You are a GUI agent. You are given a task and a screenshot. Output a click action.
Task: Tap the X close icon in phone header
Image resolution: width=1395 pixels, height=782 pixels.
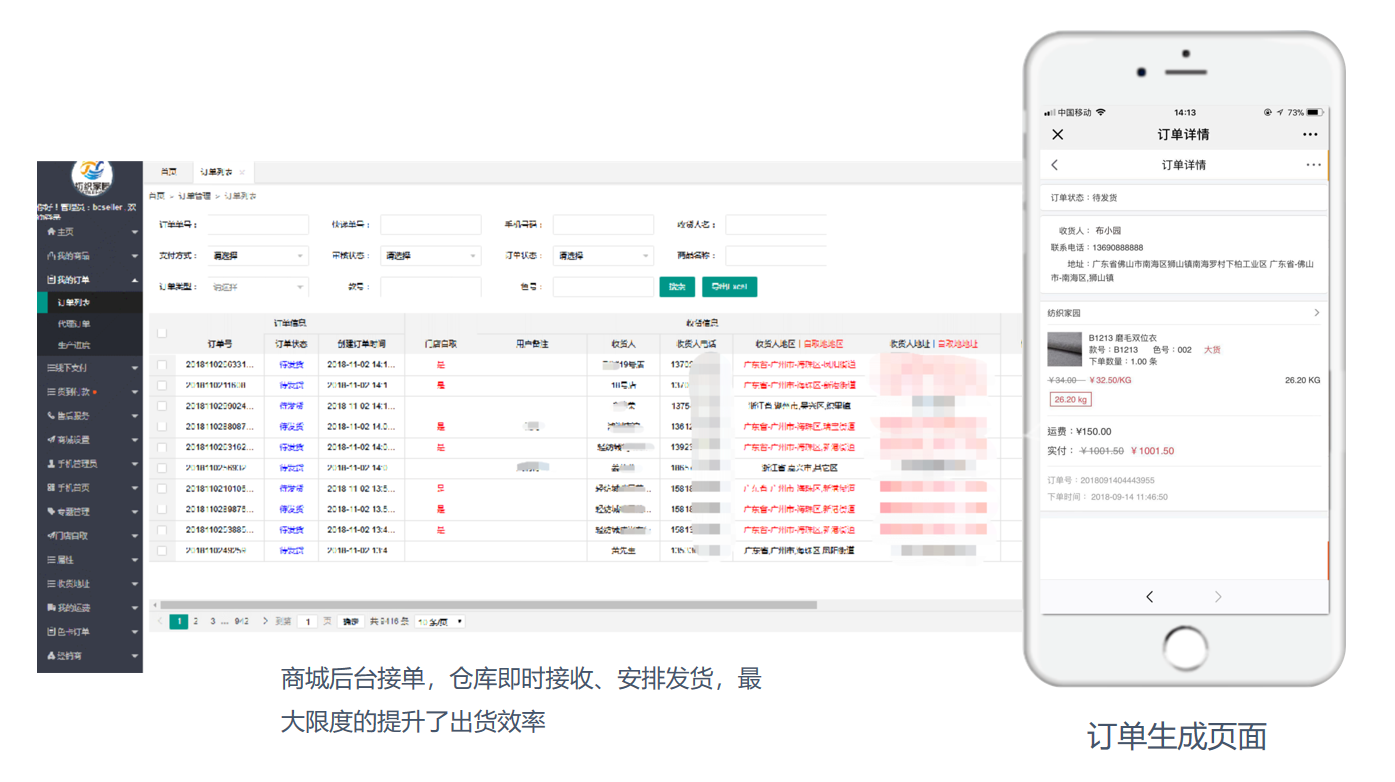pos(1058,134)
